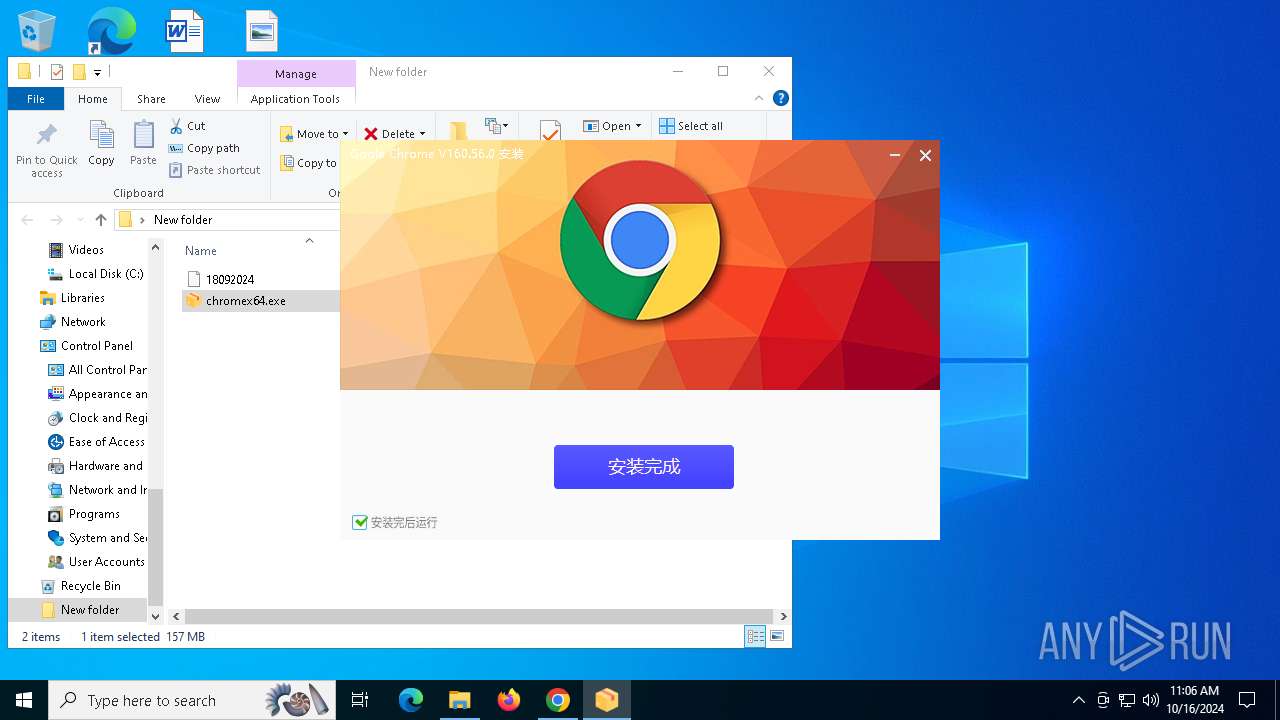Select Libraries in the navigation pane
This screenshot has height=720, width=1280.
tap(82, 298)
